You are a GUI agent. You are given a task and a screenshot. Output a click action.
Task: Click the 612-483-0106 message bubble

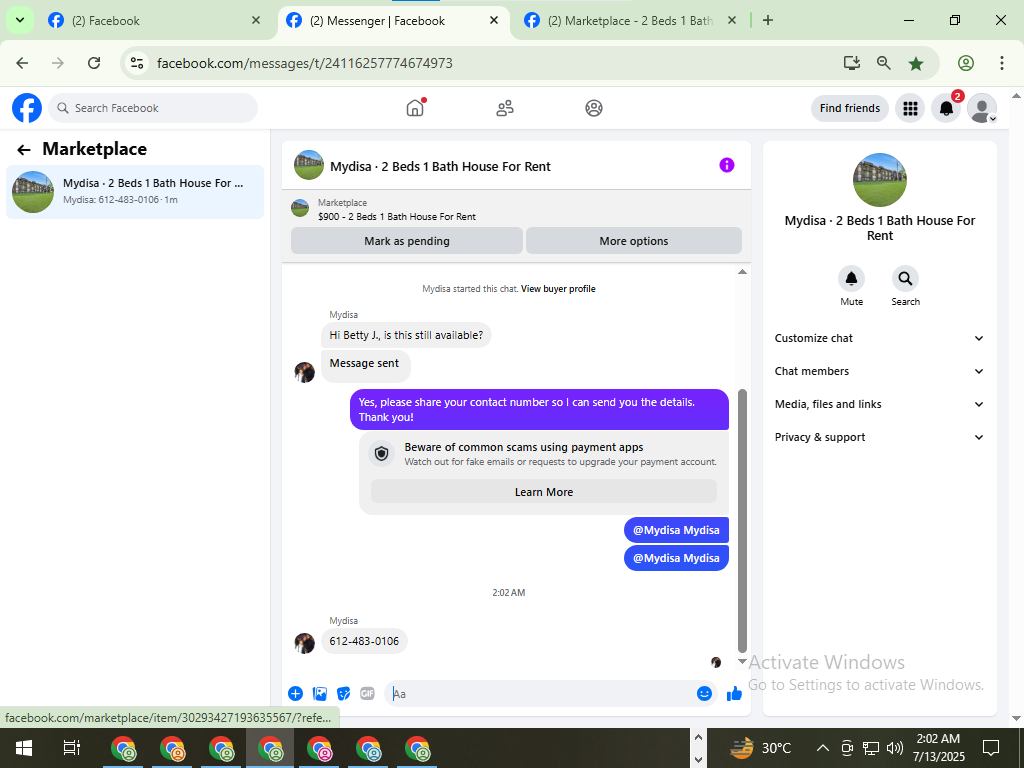[364, 641]
